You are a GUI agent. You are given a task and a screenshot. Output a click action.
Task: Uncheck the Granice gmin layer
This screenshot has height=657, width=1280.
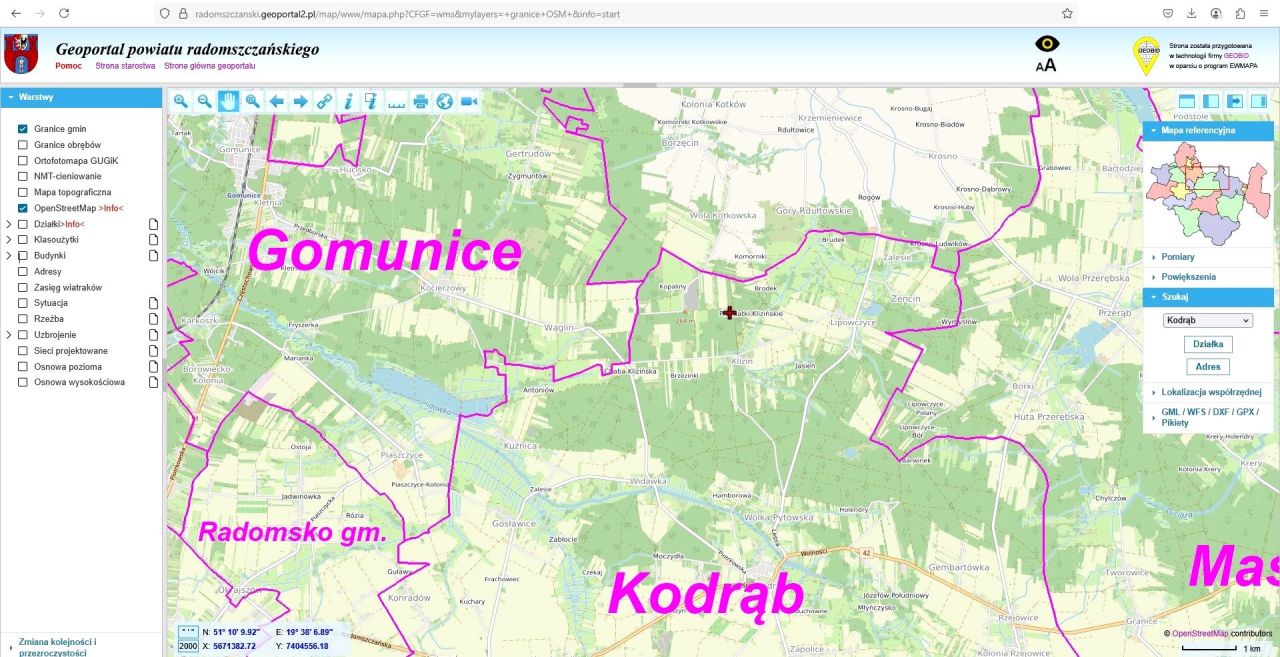coord(23,129)
